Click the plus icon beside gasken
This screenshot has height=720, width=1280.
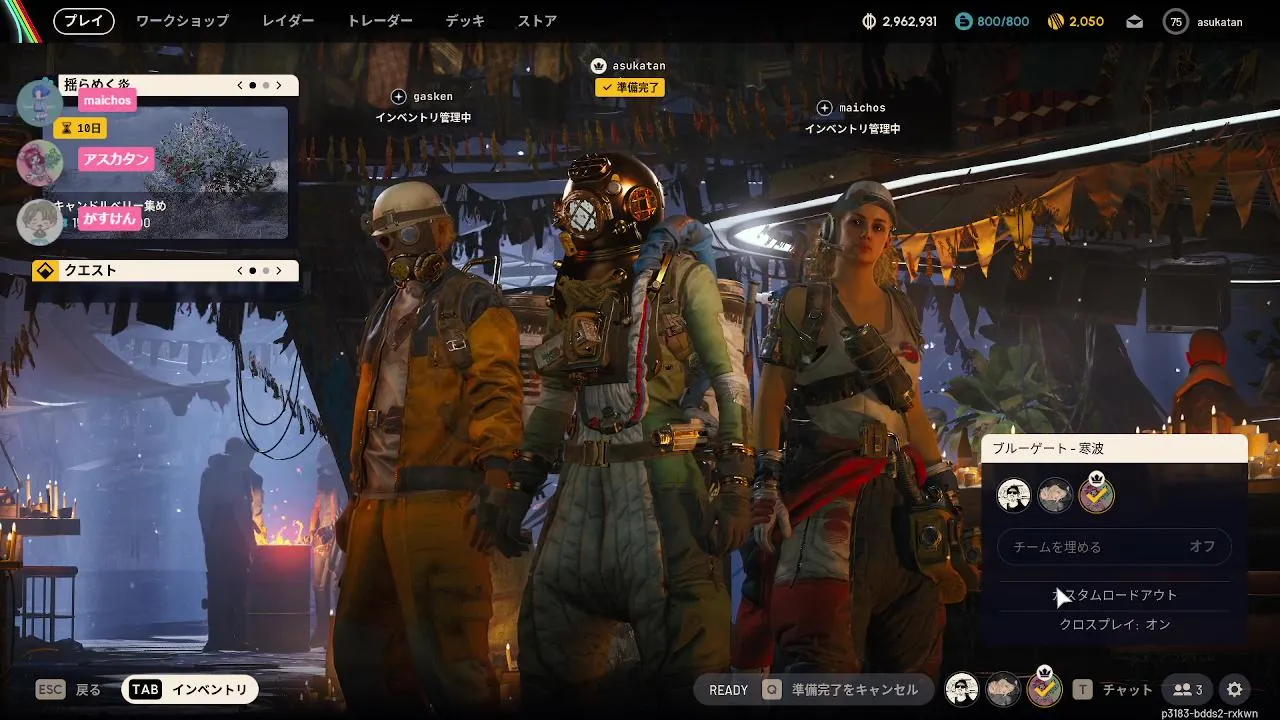[399, 96]
